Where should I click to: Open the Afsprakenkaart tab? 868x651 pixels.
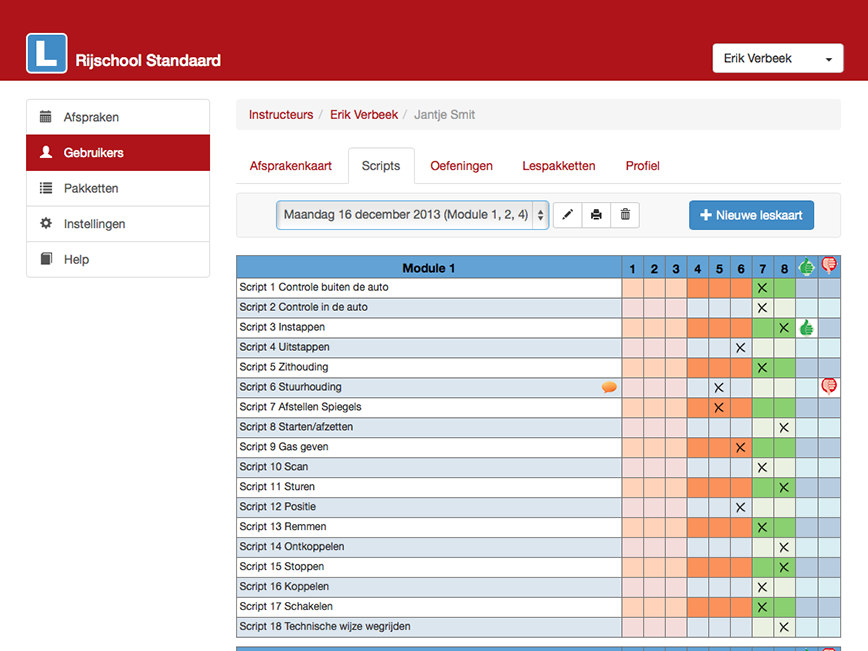[290, 166]
